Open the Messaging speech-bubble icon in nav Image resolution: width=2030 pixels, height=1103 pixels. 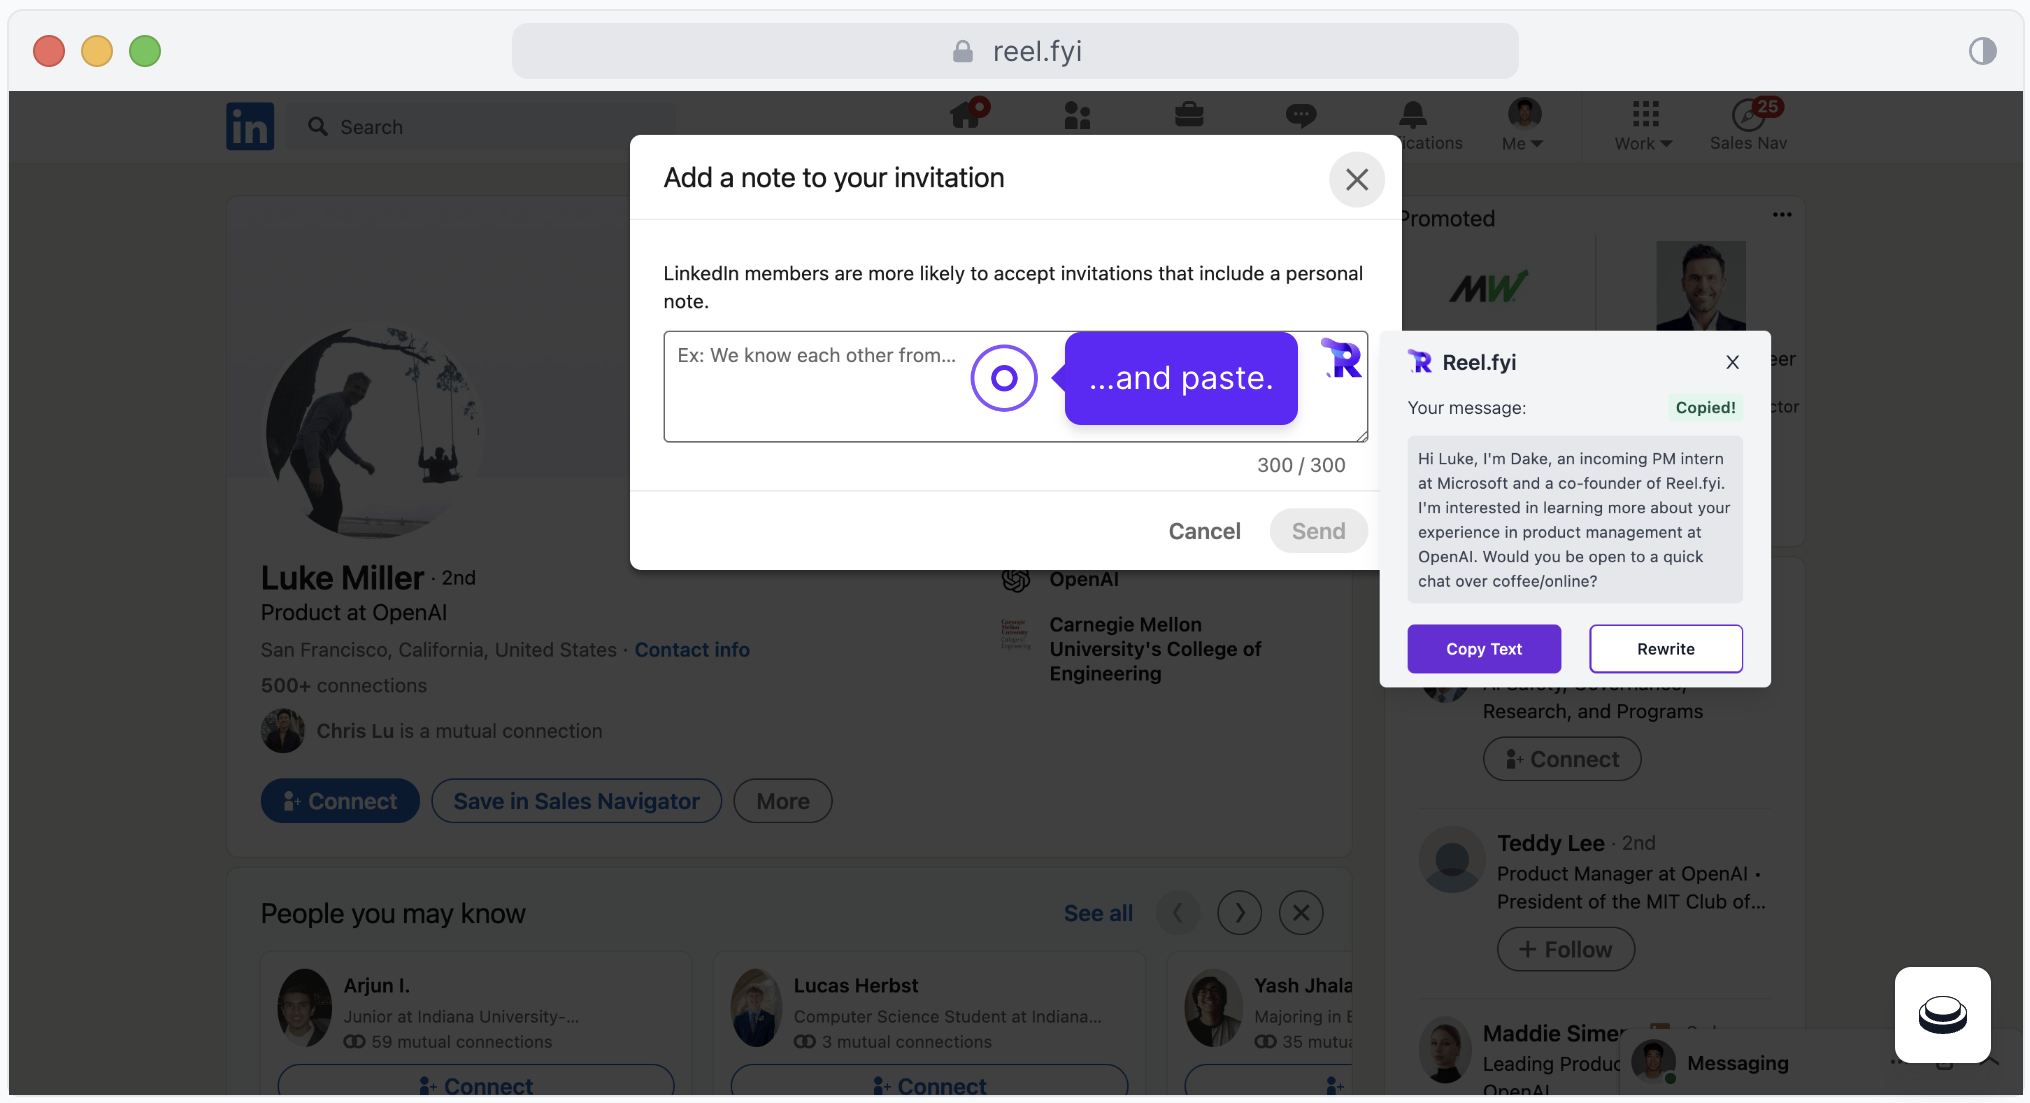coord(1300,116)
